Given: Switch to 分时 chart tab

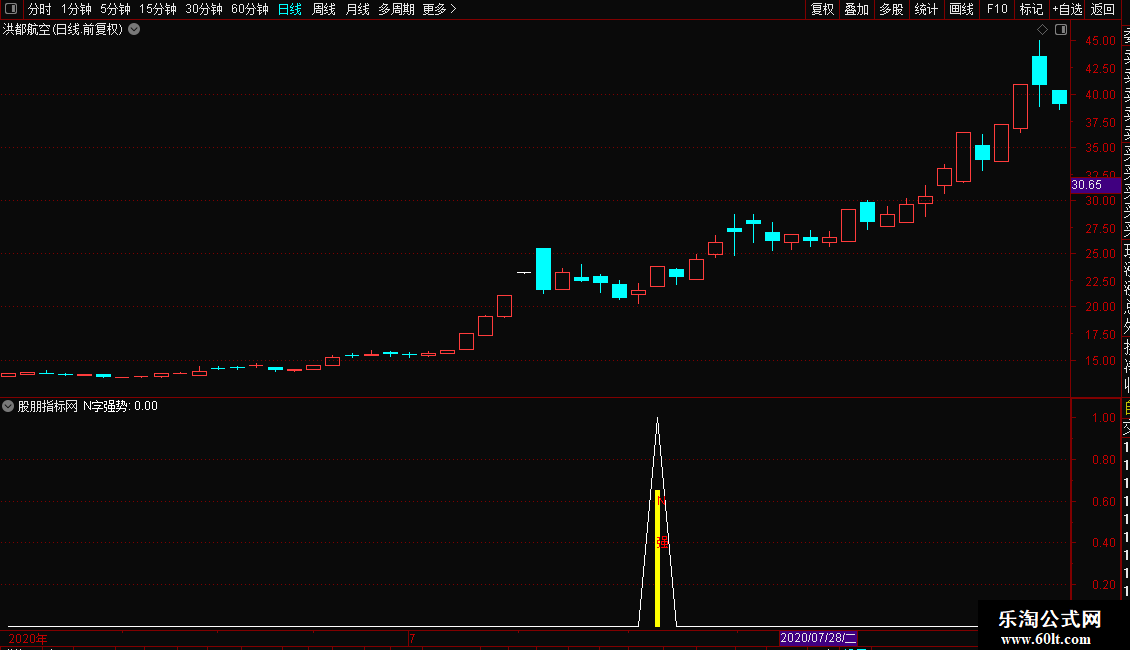Looking at the screenshot, I should tap(40, 9).
